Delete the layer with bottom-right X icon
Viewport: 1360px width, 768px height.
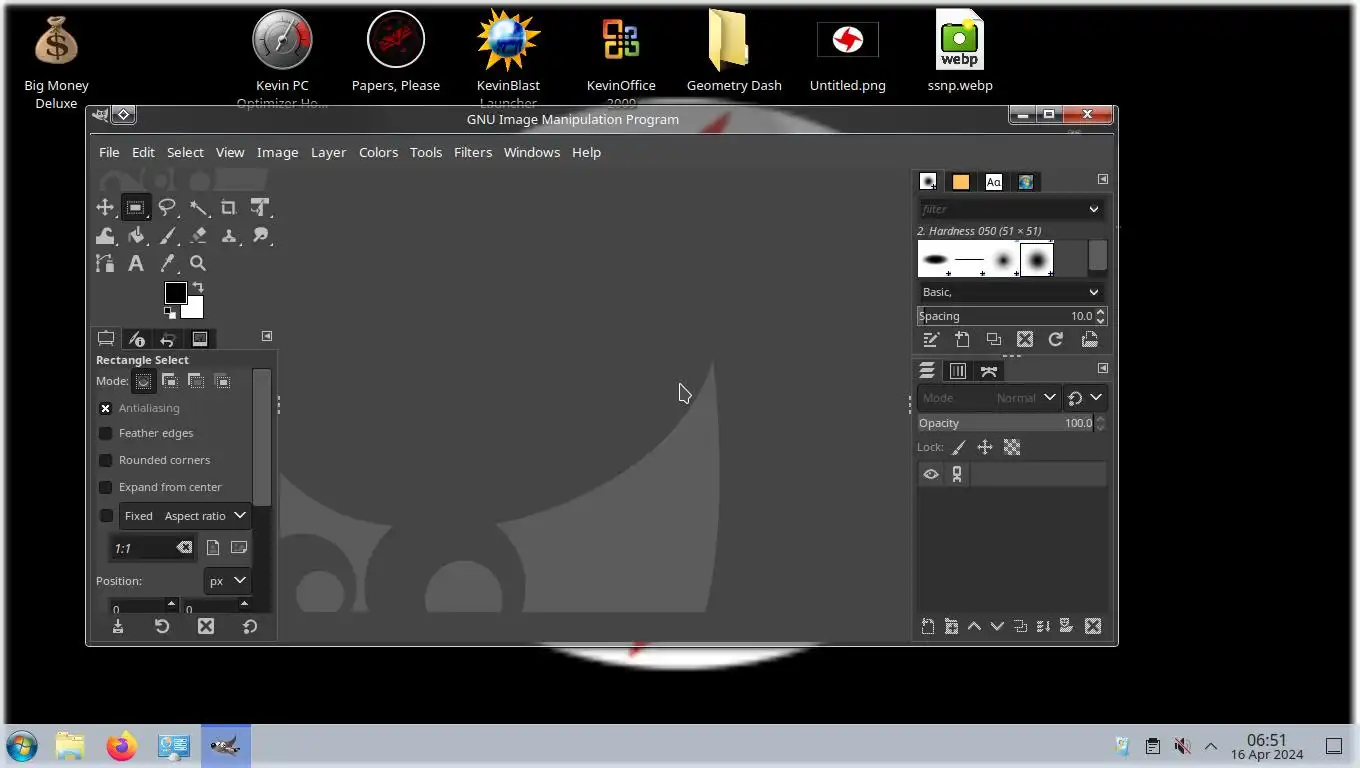click(1093, 627)
